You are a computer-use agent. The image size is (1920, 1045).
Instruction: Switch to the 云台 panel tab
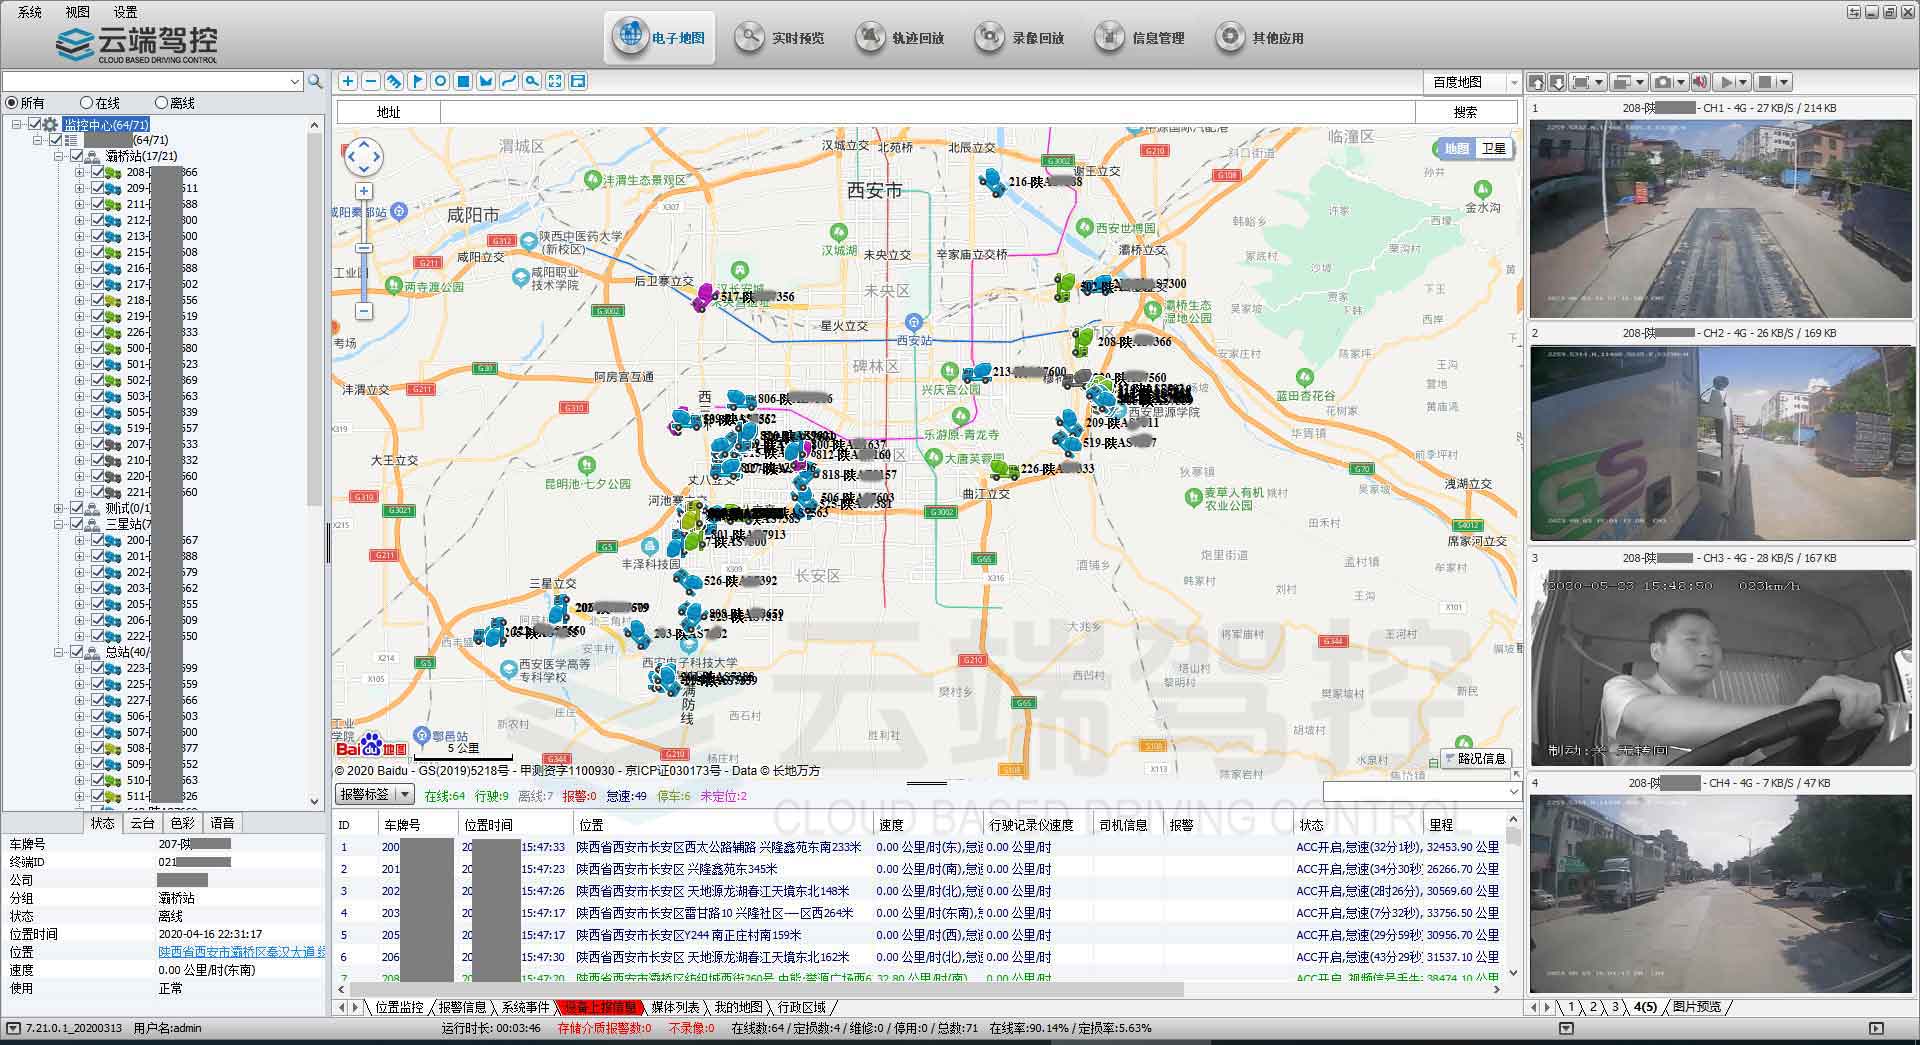pyautogui.click(x=142, y=823)
